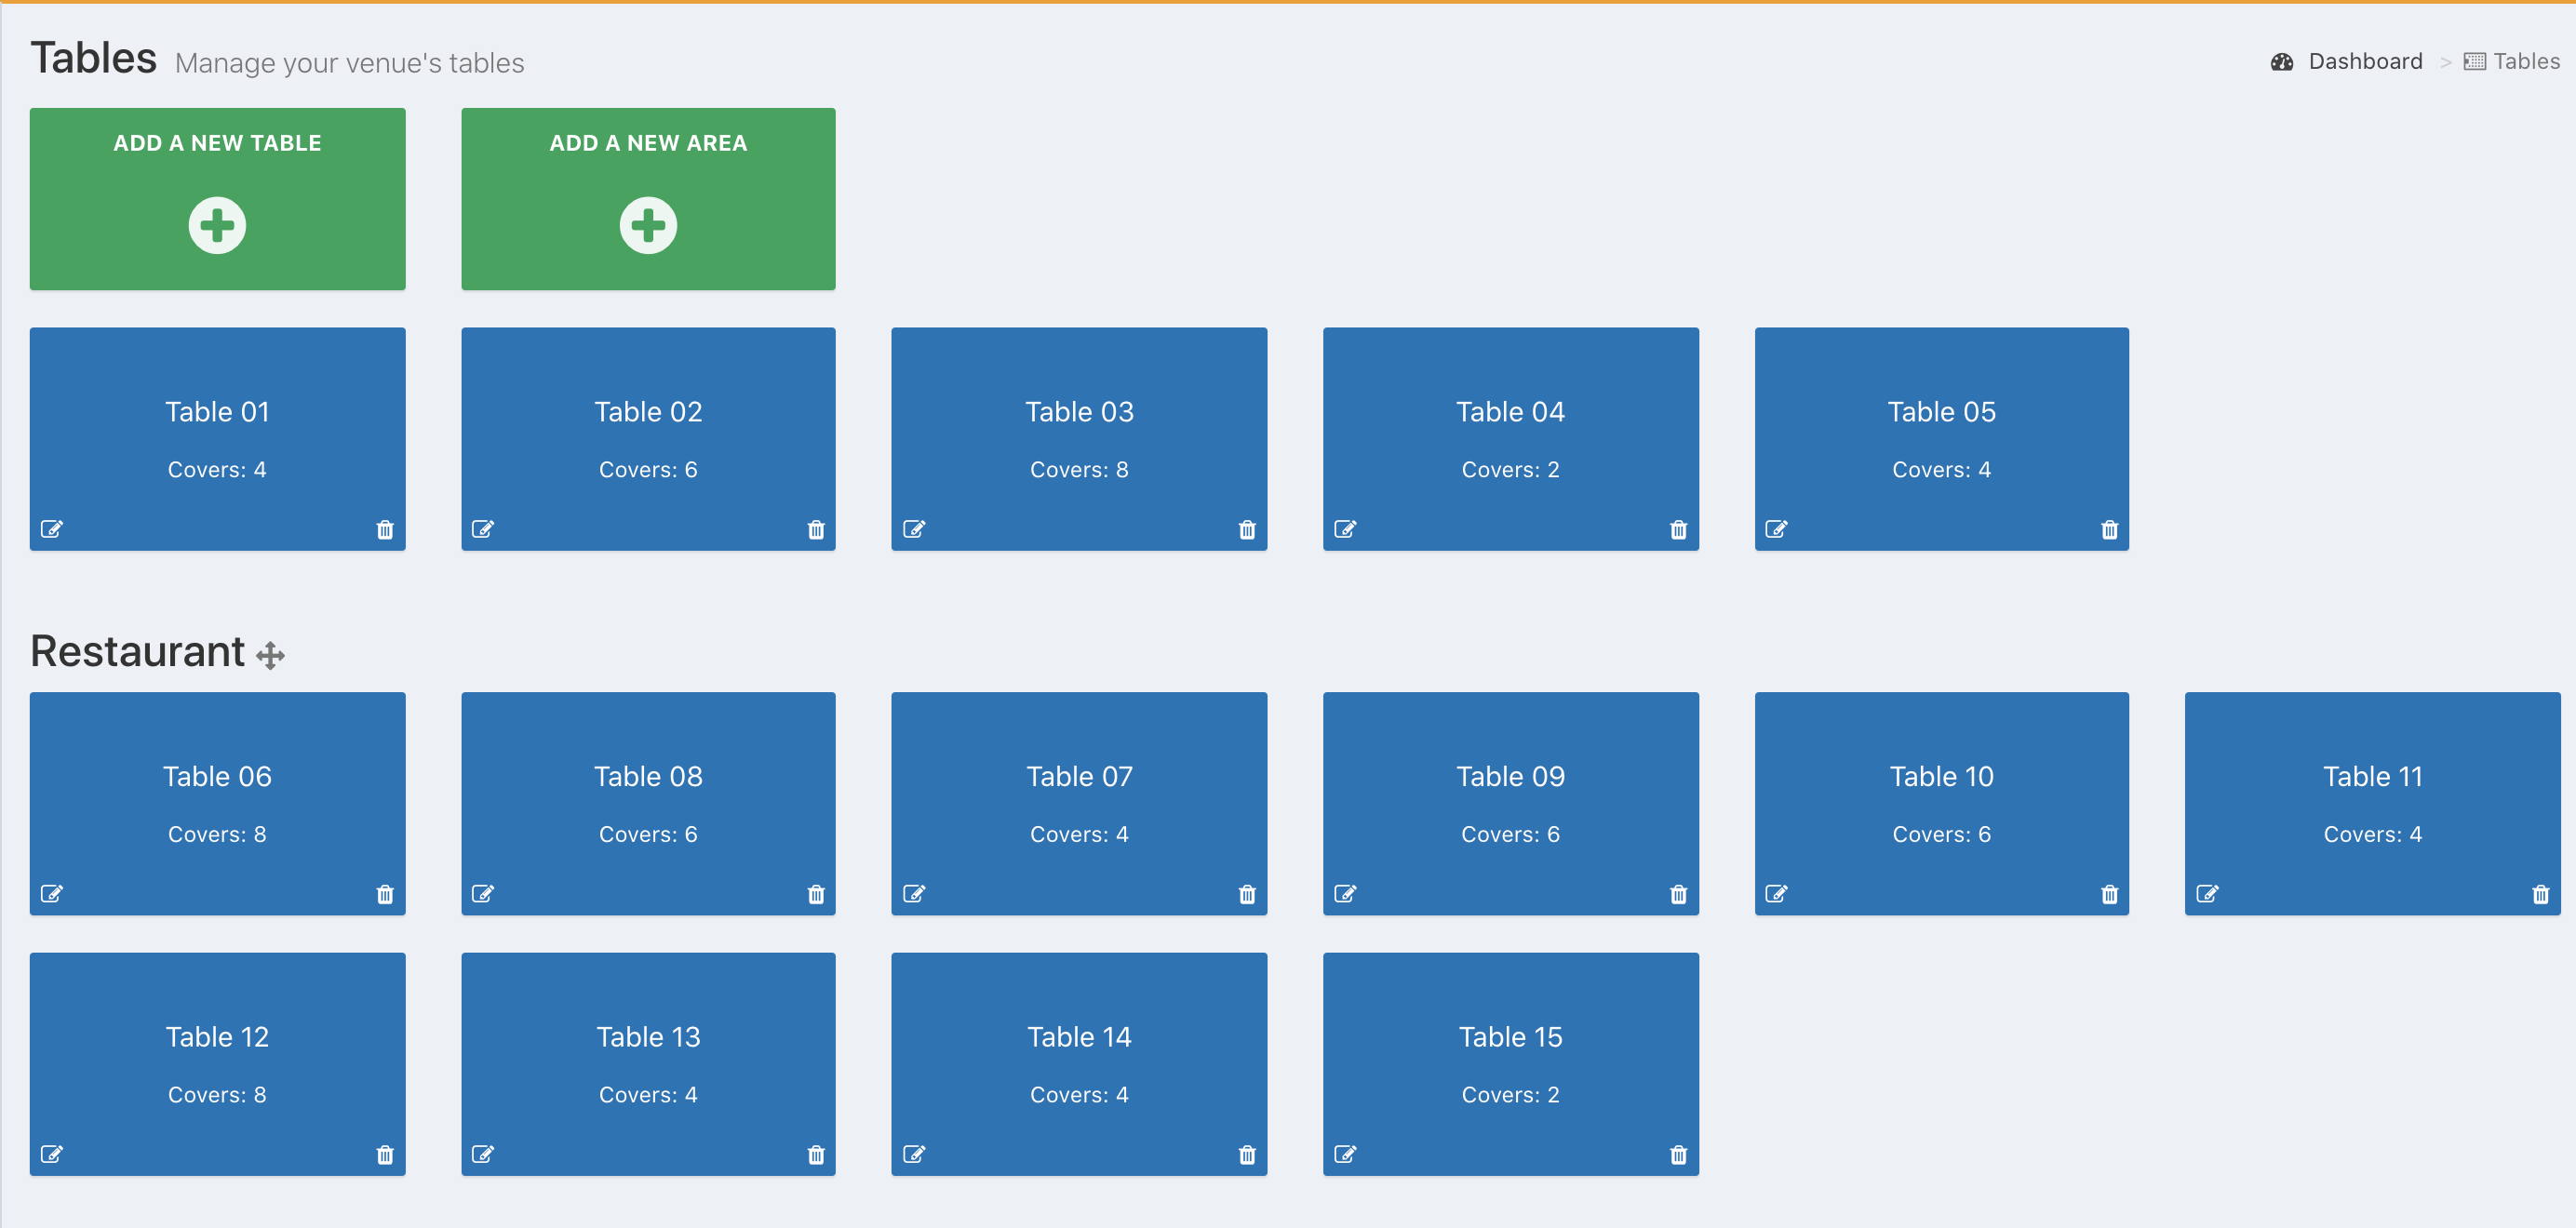This screenshot has width=2576, height=1228.
Task: Click the edit pencil on Table 03
Action: coord(914,529)
